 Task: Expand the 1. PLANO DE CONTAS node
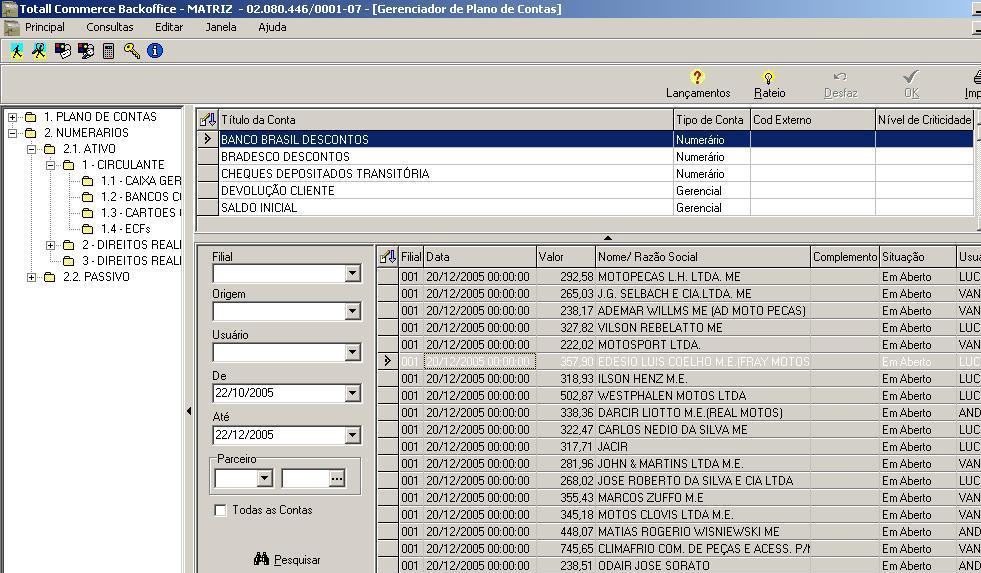point(13,117)
